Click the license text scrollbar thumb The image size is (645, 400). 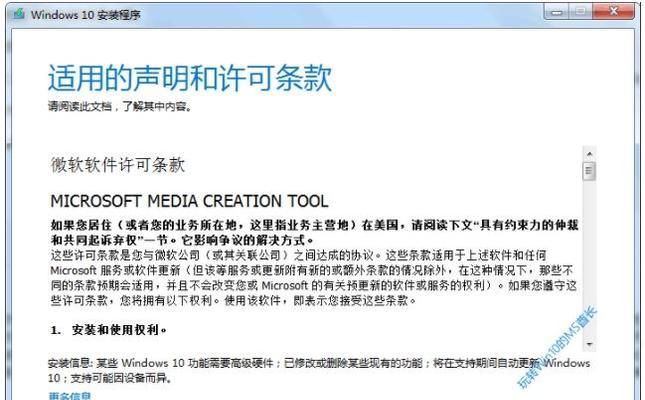(589, 171)
